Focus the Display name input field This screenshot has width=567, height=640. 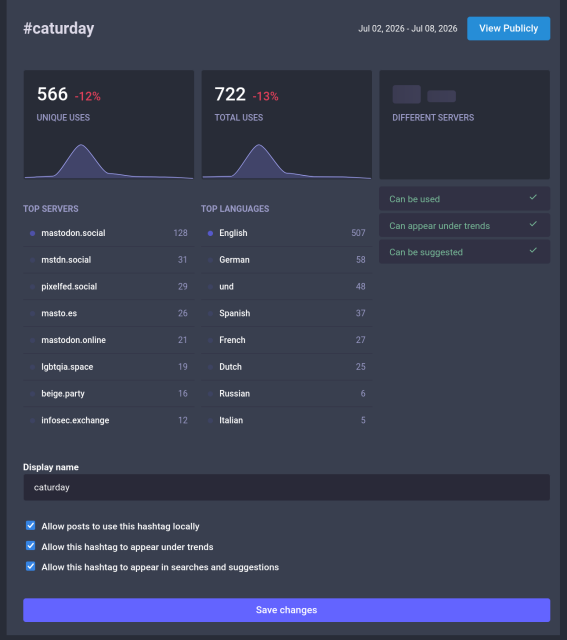[x=287, y=487]
